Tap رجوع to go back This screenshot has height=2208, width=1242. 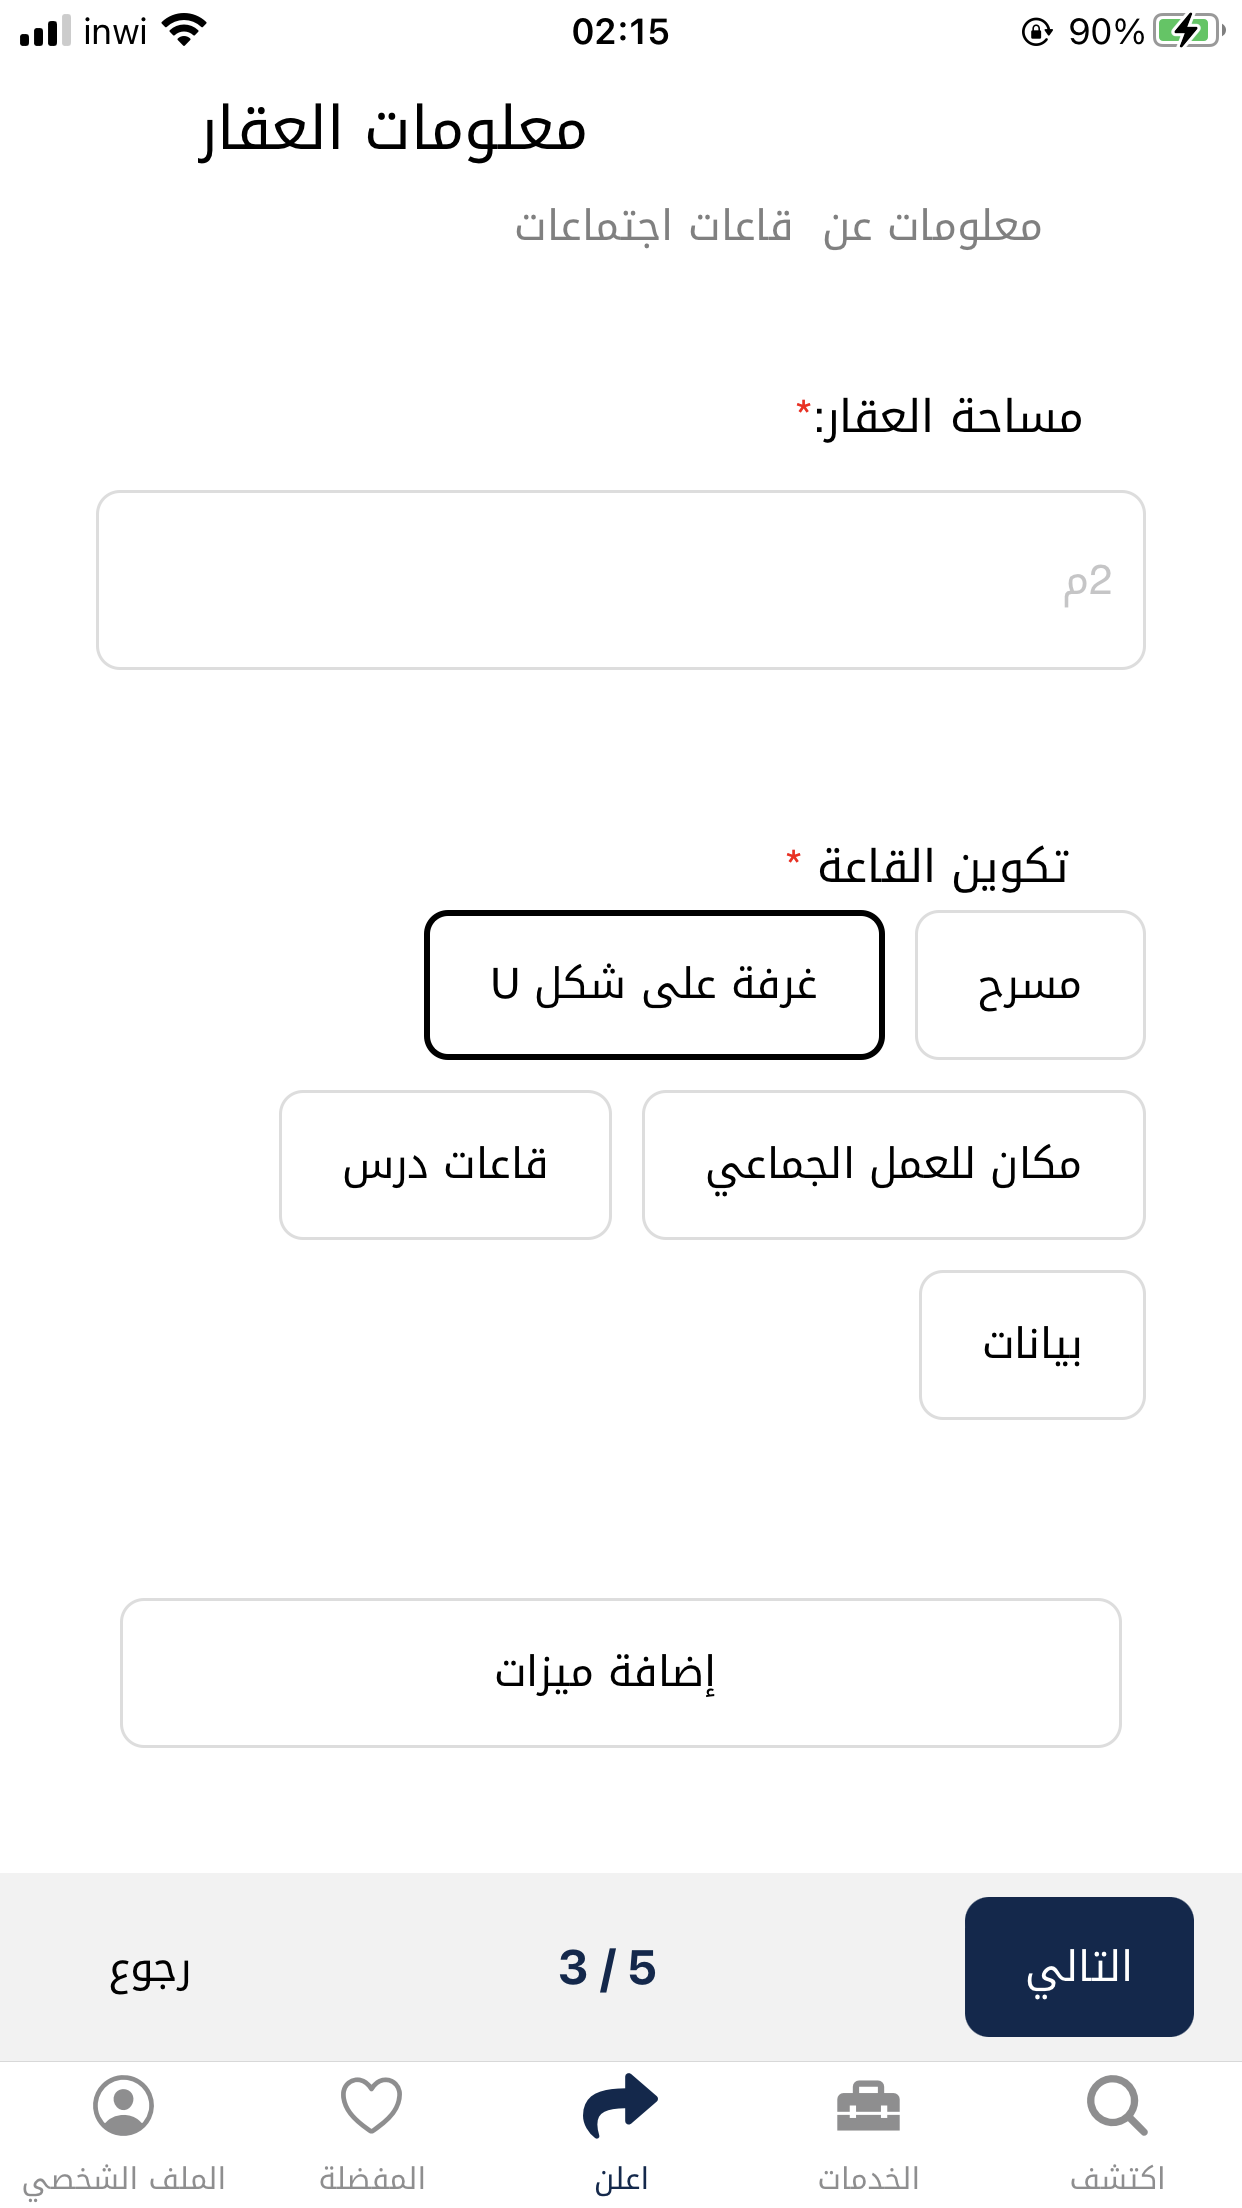pos(150,1968)
